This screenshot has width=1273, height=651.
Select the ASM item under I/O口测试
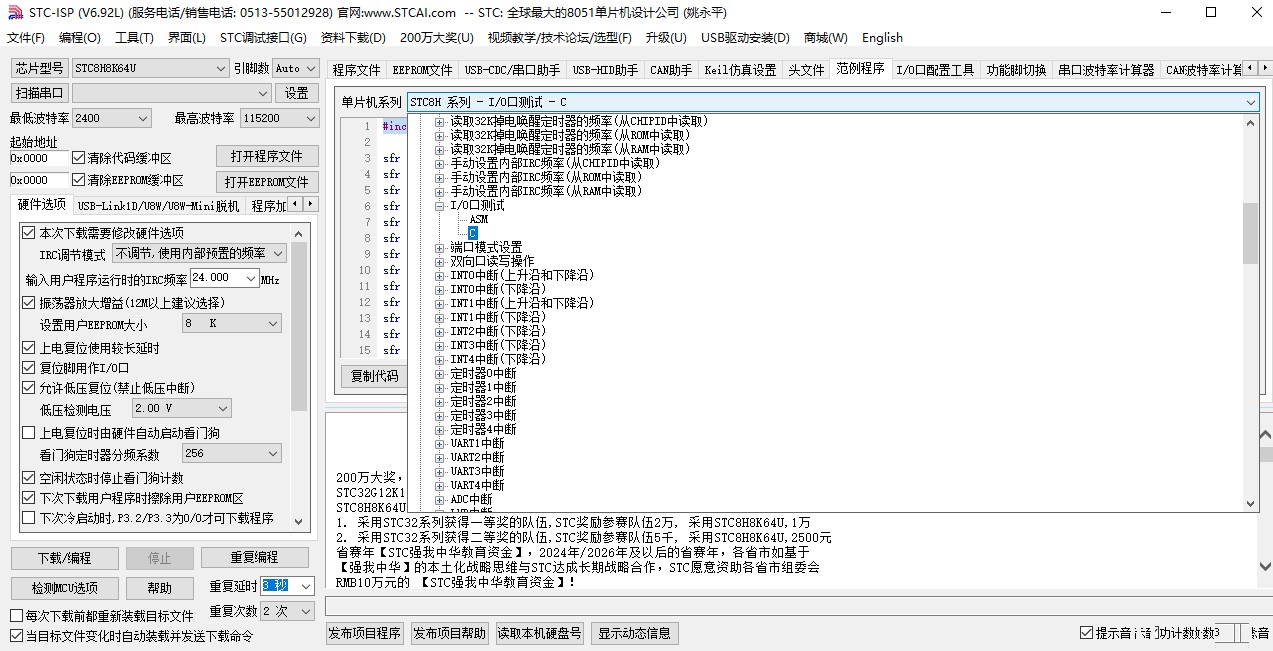point(478,219)
